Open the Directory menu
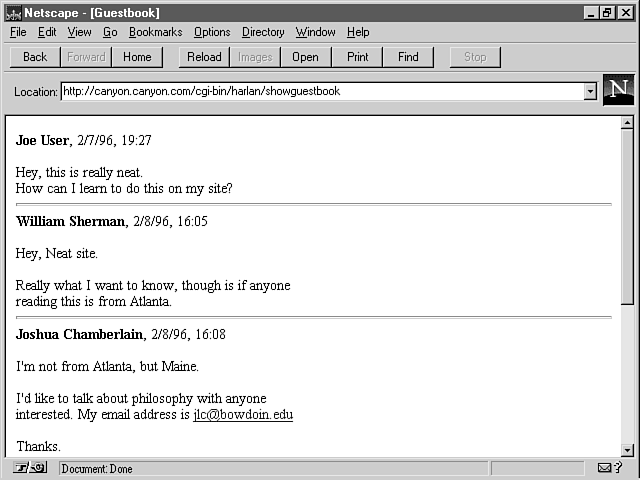Image resolution: width=640 pixels, height=480 pixels. 263,32
